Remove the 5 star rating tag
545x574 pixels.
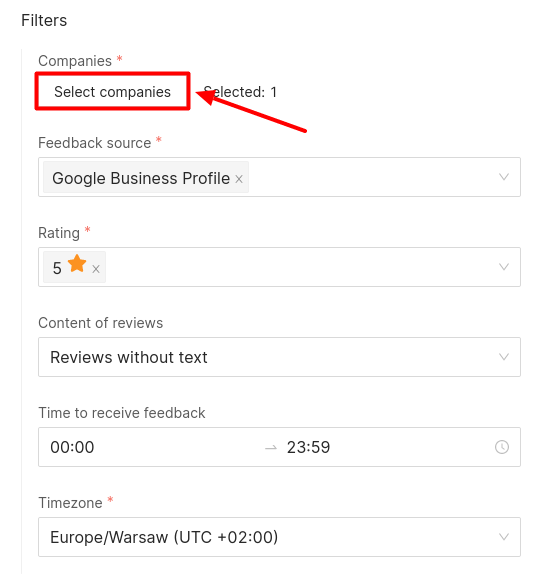(96, 269)
